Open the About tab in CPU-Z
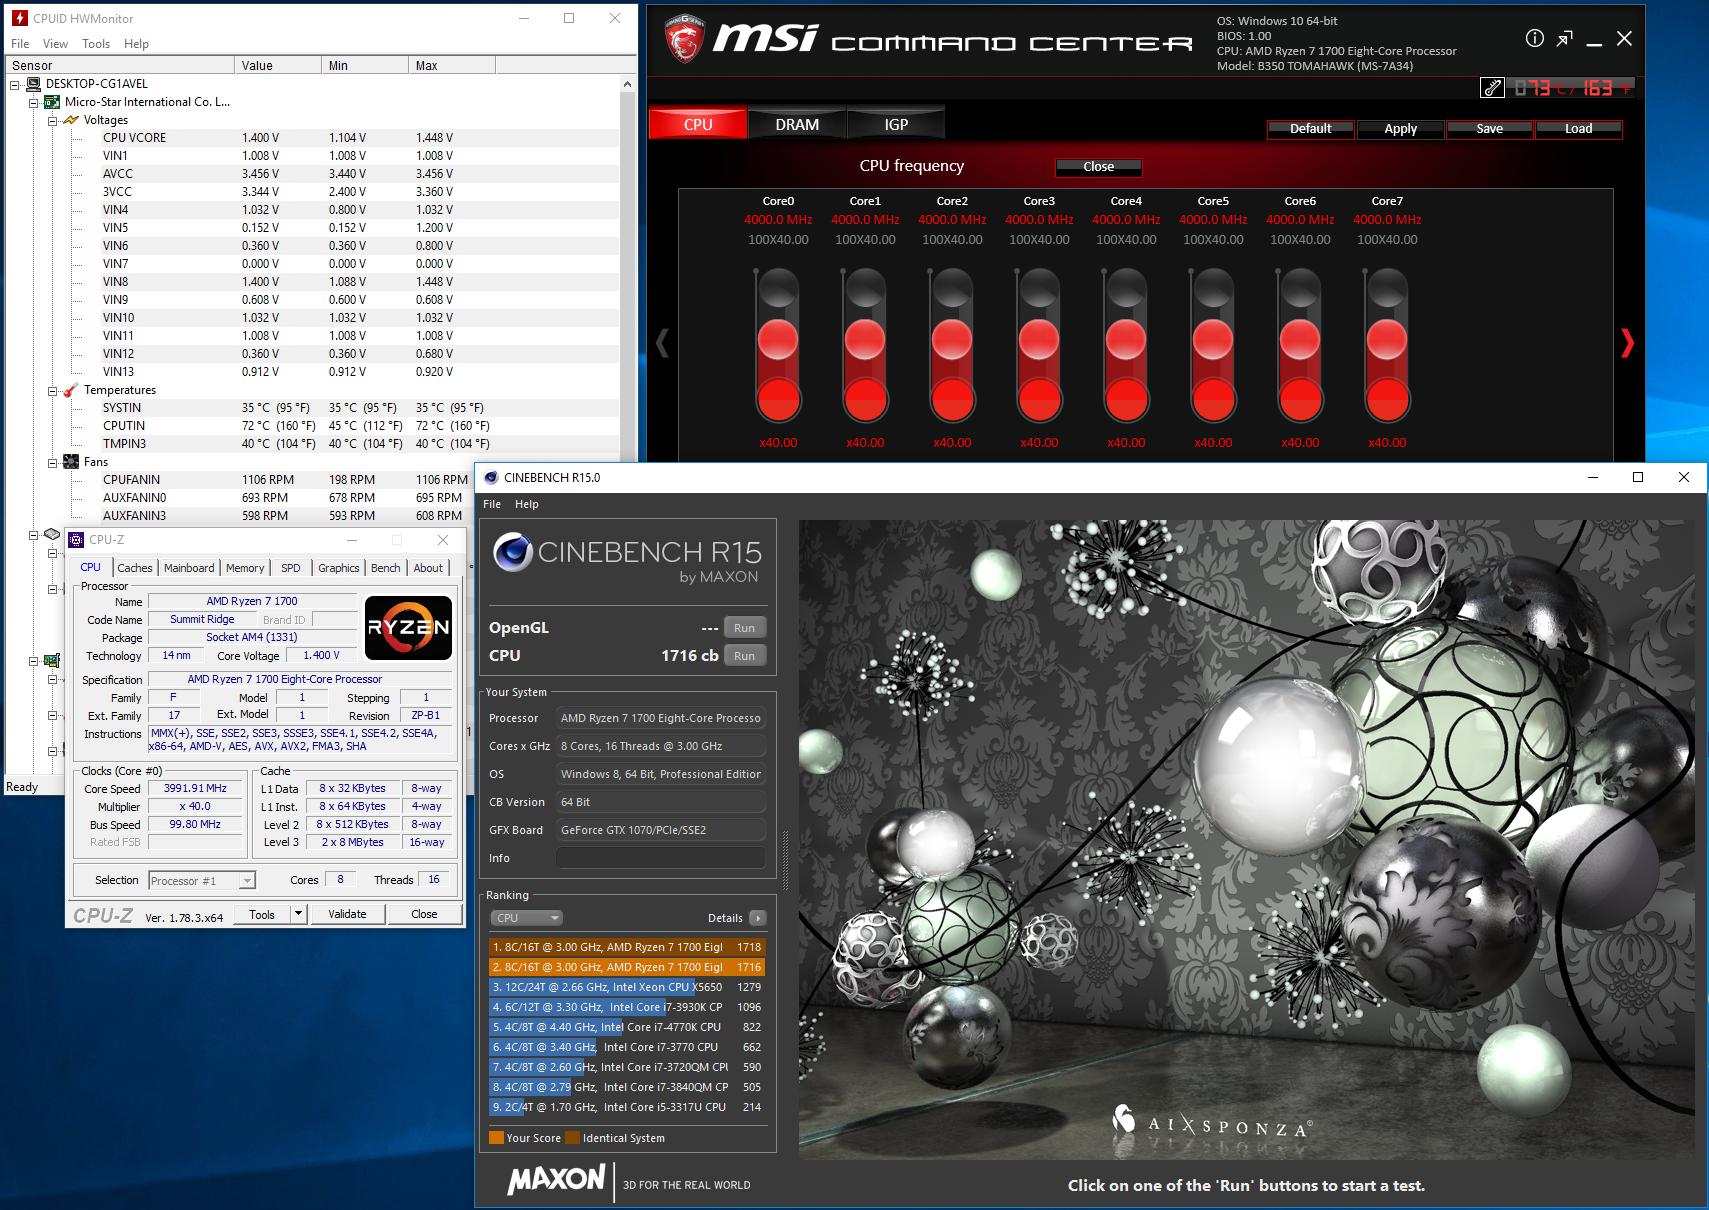 [428, 567]
